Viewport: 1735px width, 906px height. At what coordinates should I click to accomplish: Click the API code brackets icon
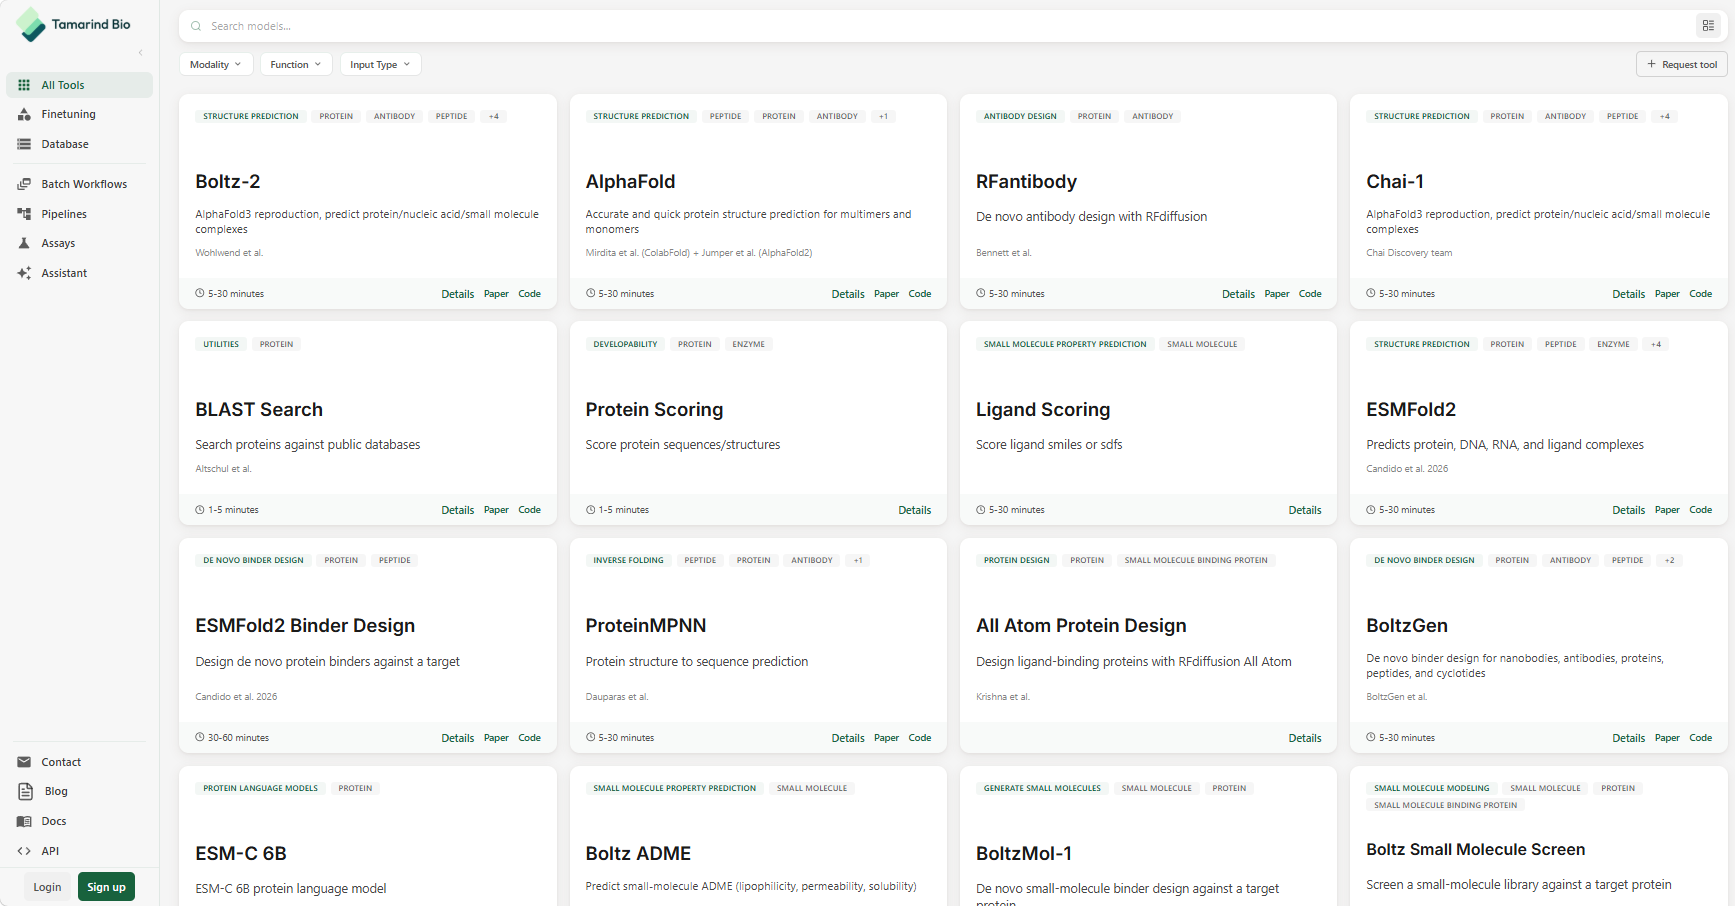[x=24, y=851]
